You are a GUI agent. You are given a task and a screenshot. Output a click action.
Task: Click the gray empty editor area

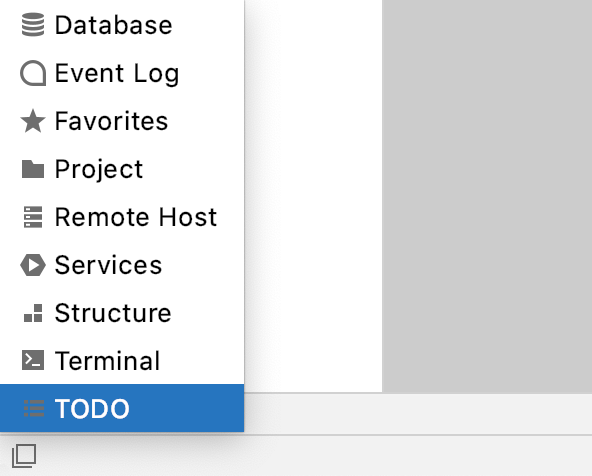[x=487, y=196]
